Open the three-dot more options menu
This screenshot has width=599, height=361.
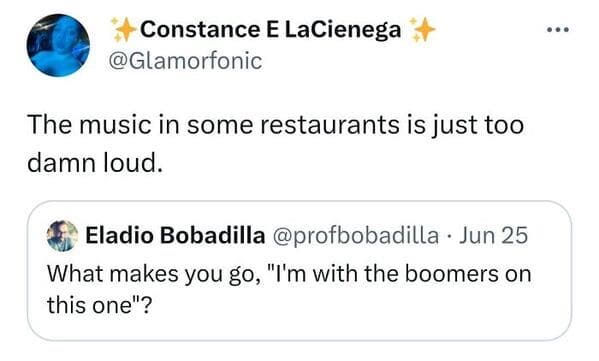[x=558, y=29]
